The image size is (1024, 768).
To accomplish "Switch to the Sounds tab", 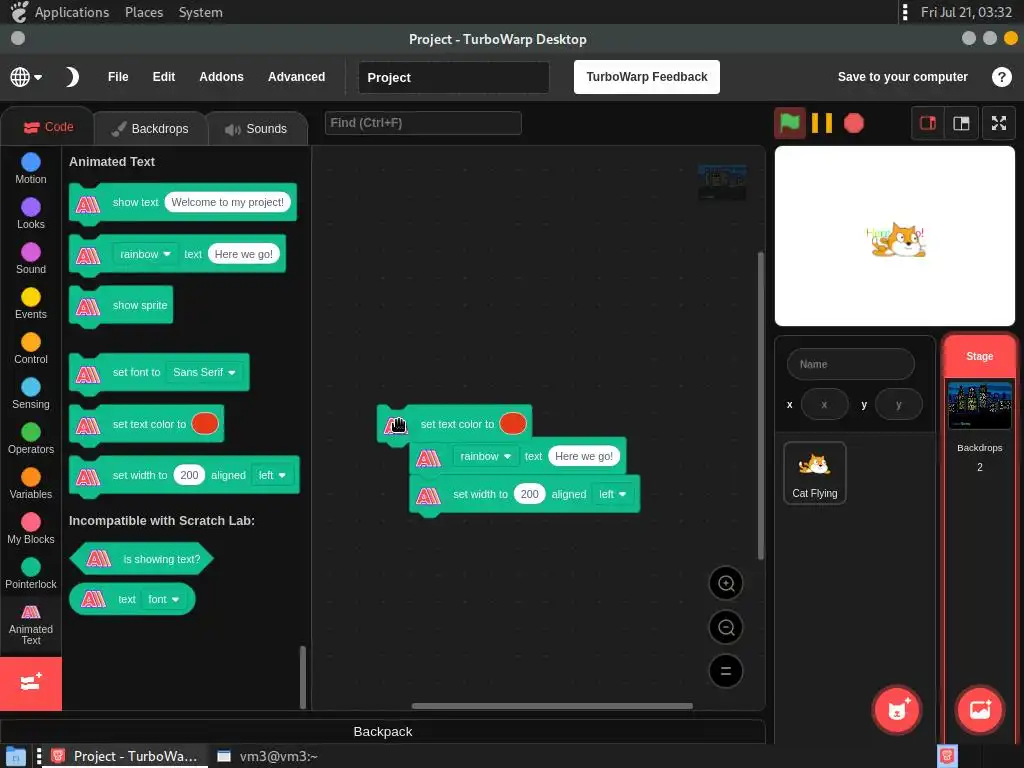I will tap(257, 129).
